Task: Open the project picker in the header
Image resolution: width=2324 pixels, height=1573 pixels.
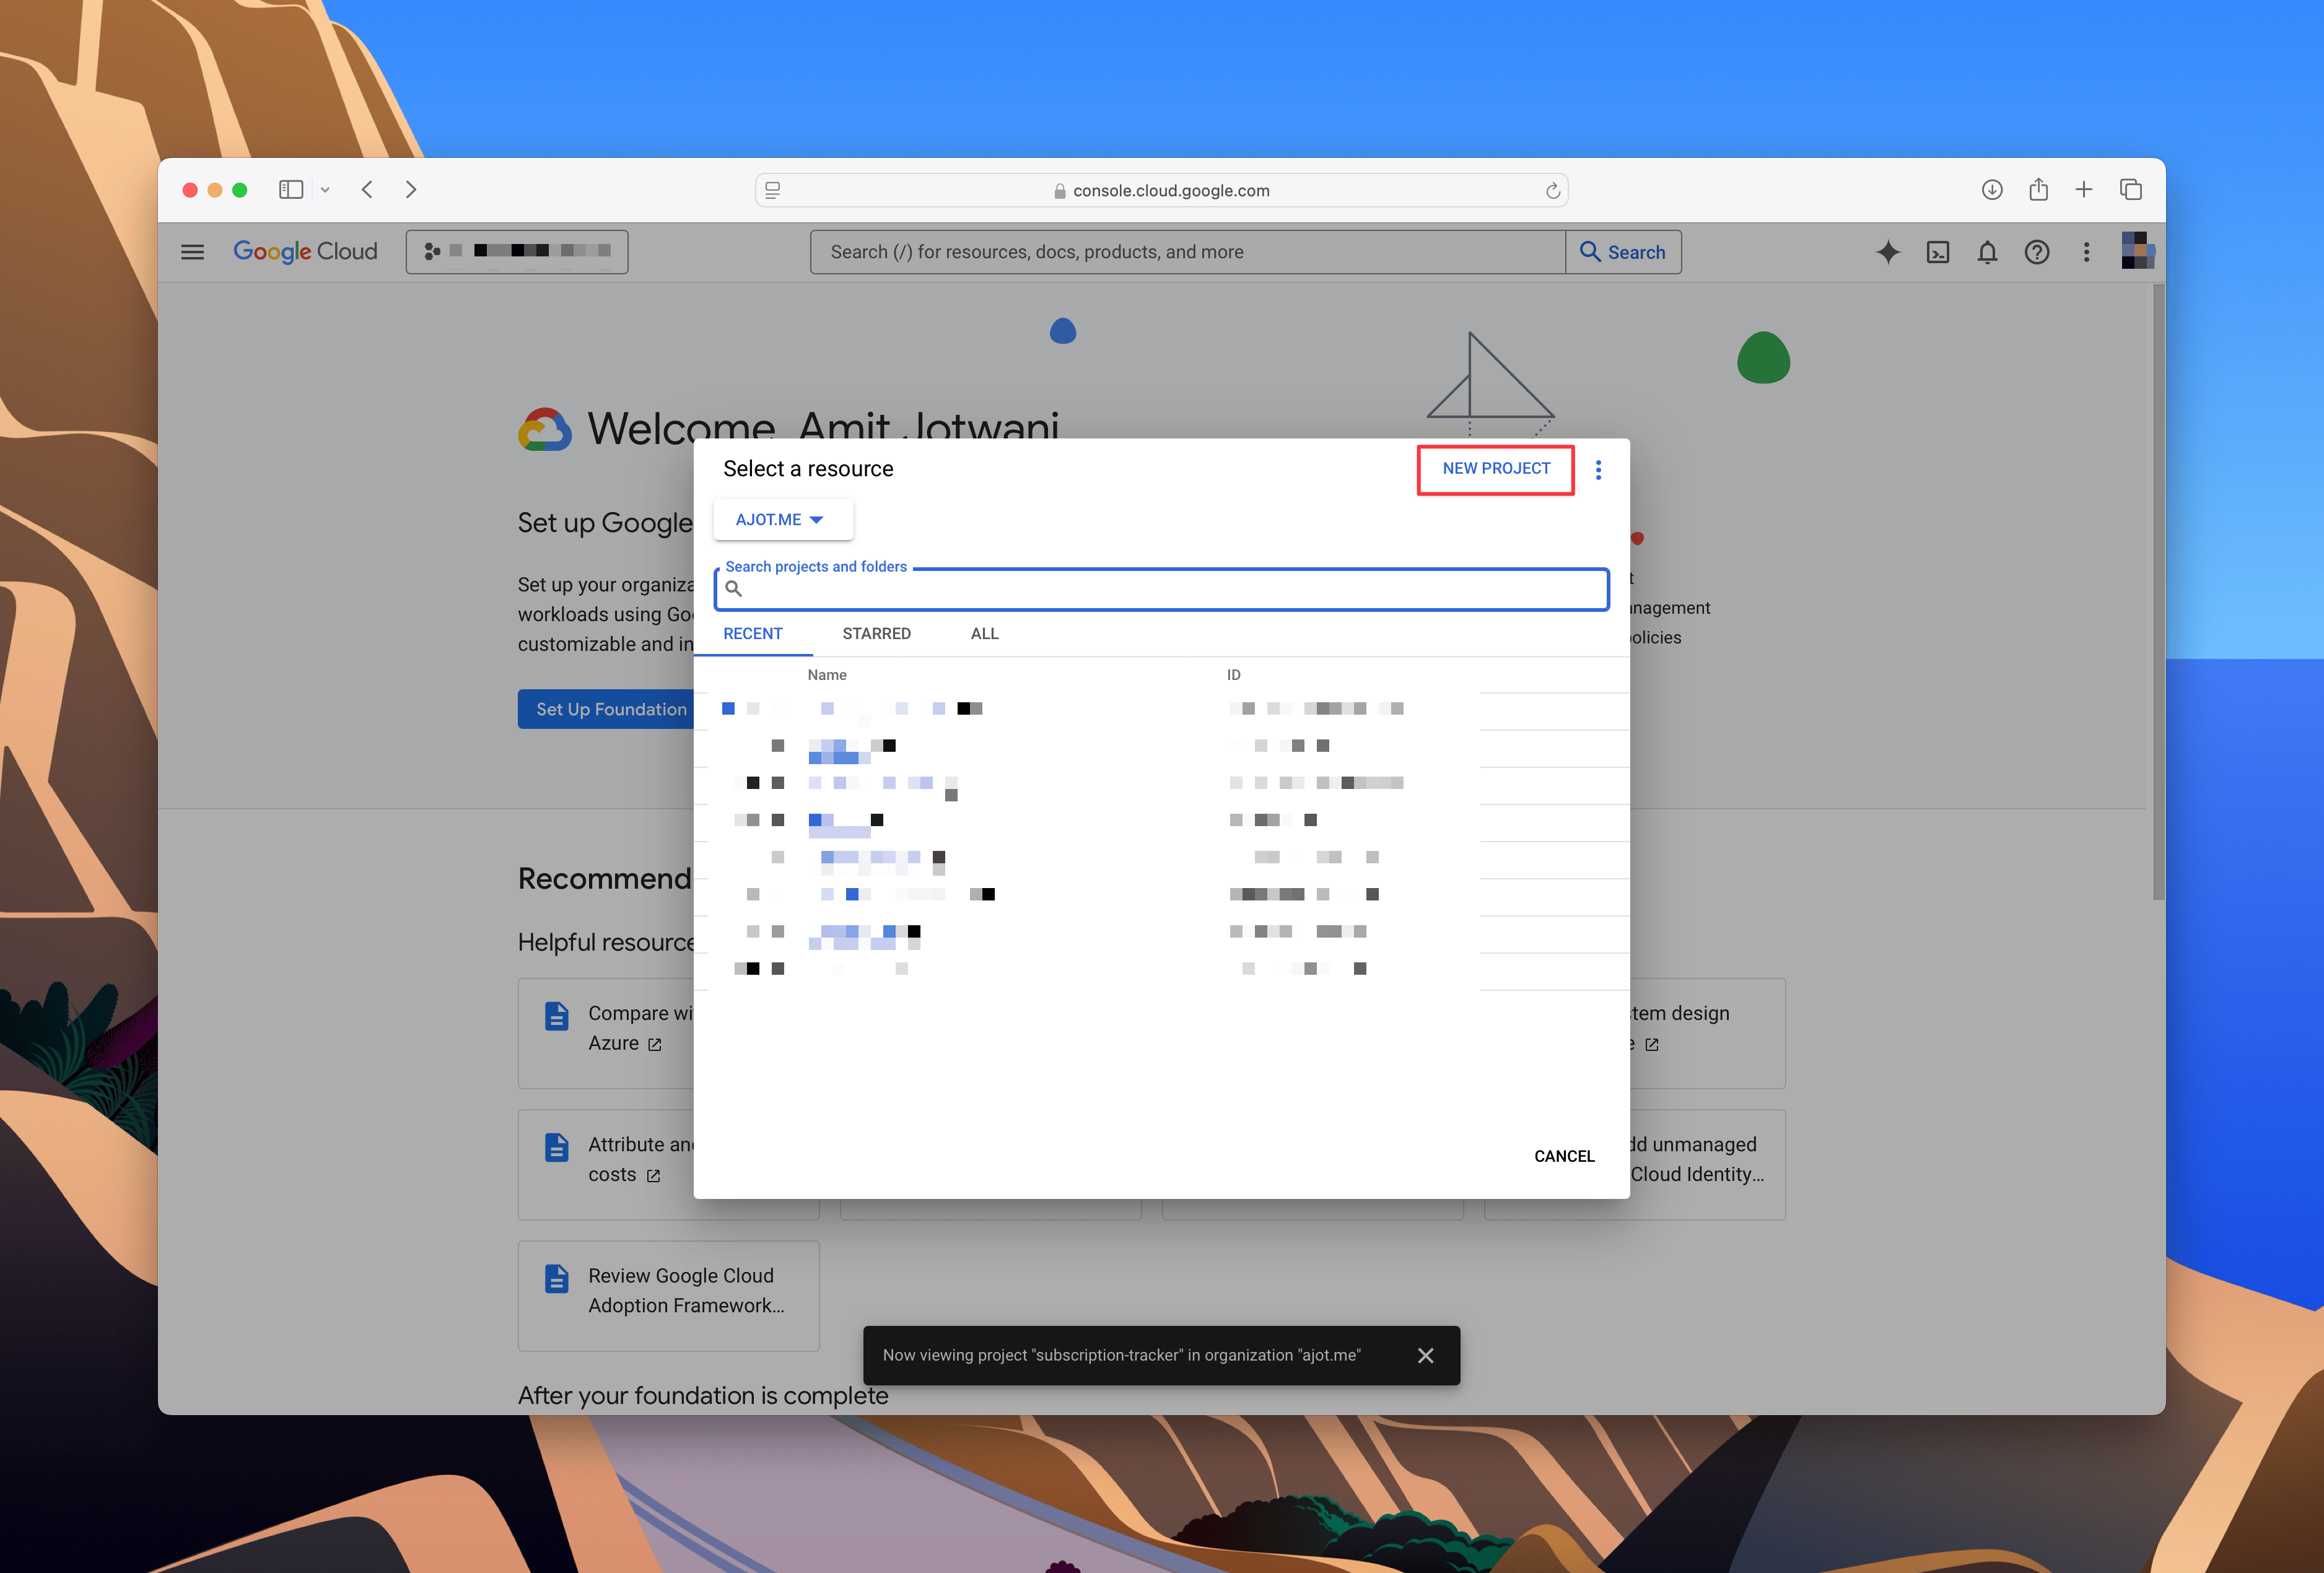Action: 517,252
